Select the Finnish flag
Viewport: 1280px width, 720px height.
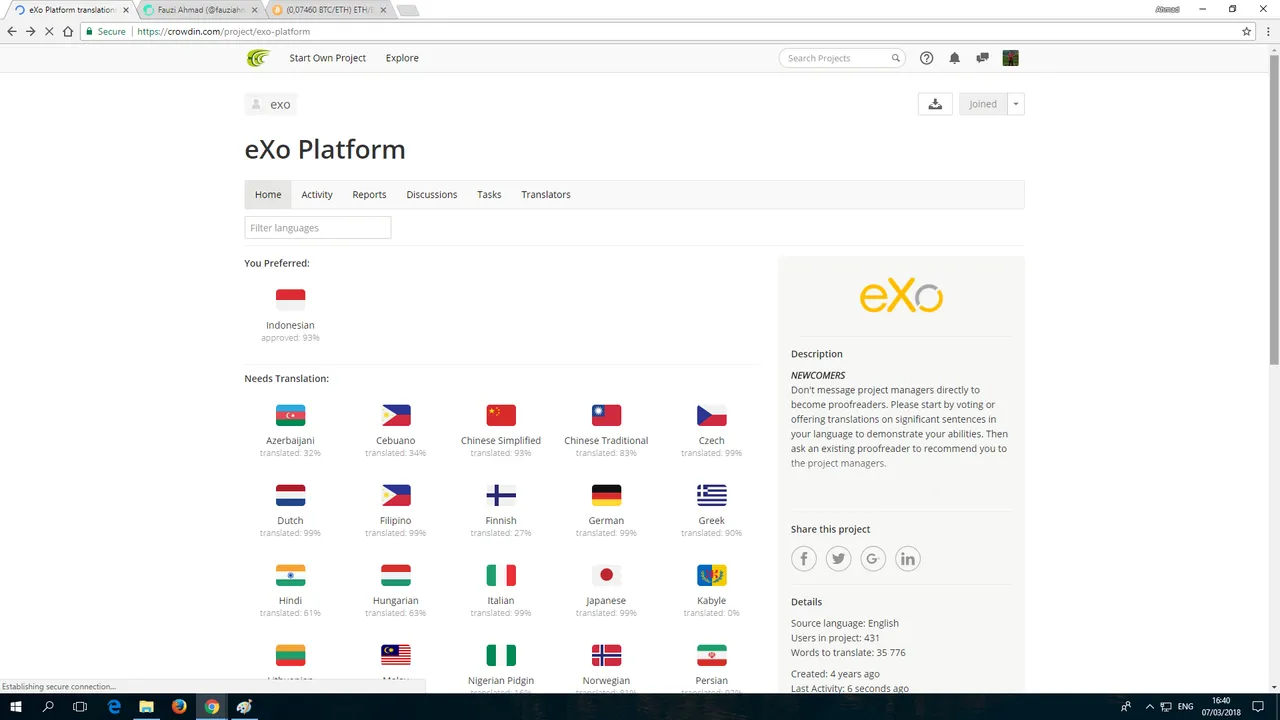pyautogui.click(x=501, y=495)
